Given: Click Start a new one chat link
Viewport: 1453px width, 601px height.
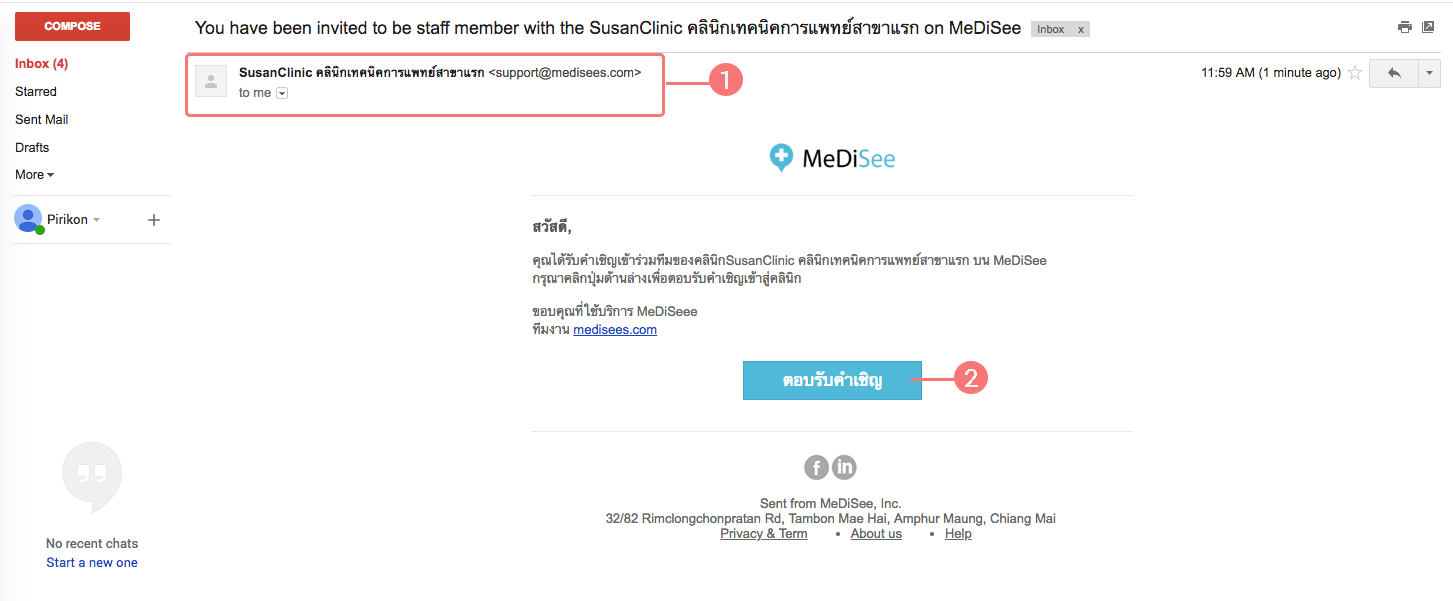Looking at the screenshot, I should (x=92, y=562).
